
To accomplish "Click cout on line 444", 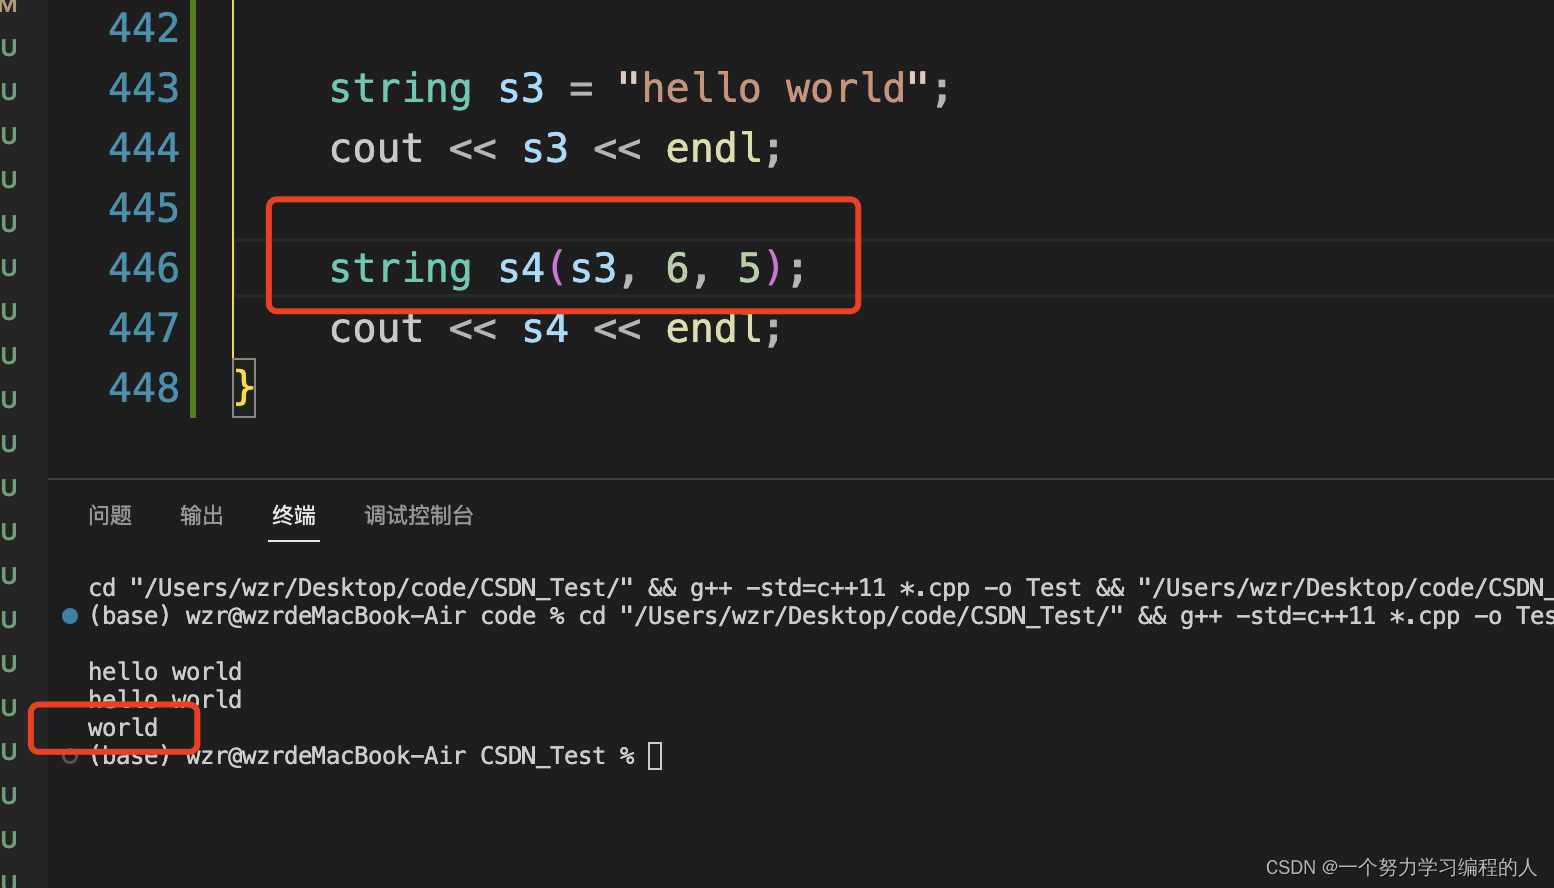I will pyautogui.click(x=376, y=149).
